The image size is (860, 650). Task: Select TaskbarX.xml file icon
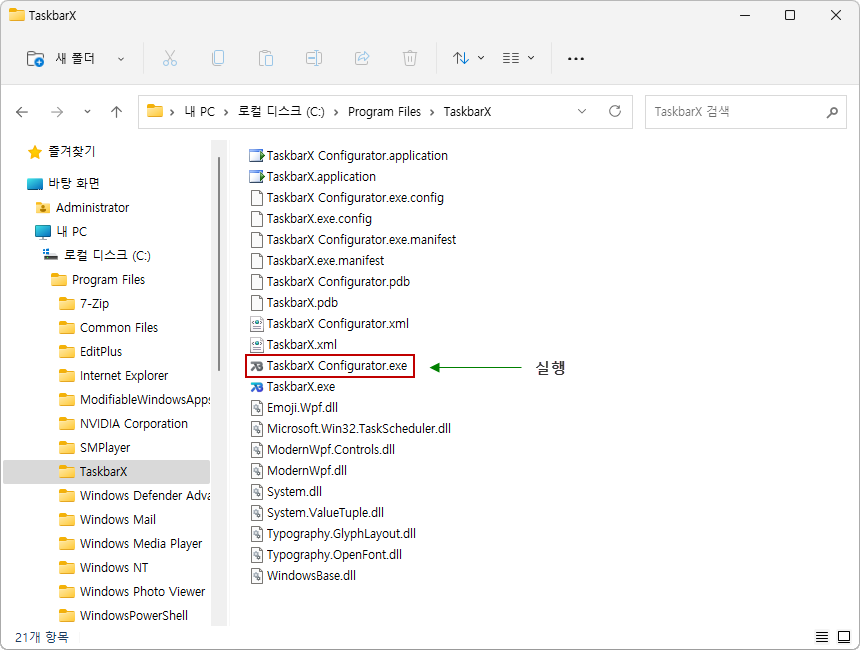(257, 345)
